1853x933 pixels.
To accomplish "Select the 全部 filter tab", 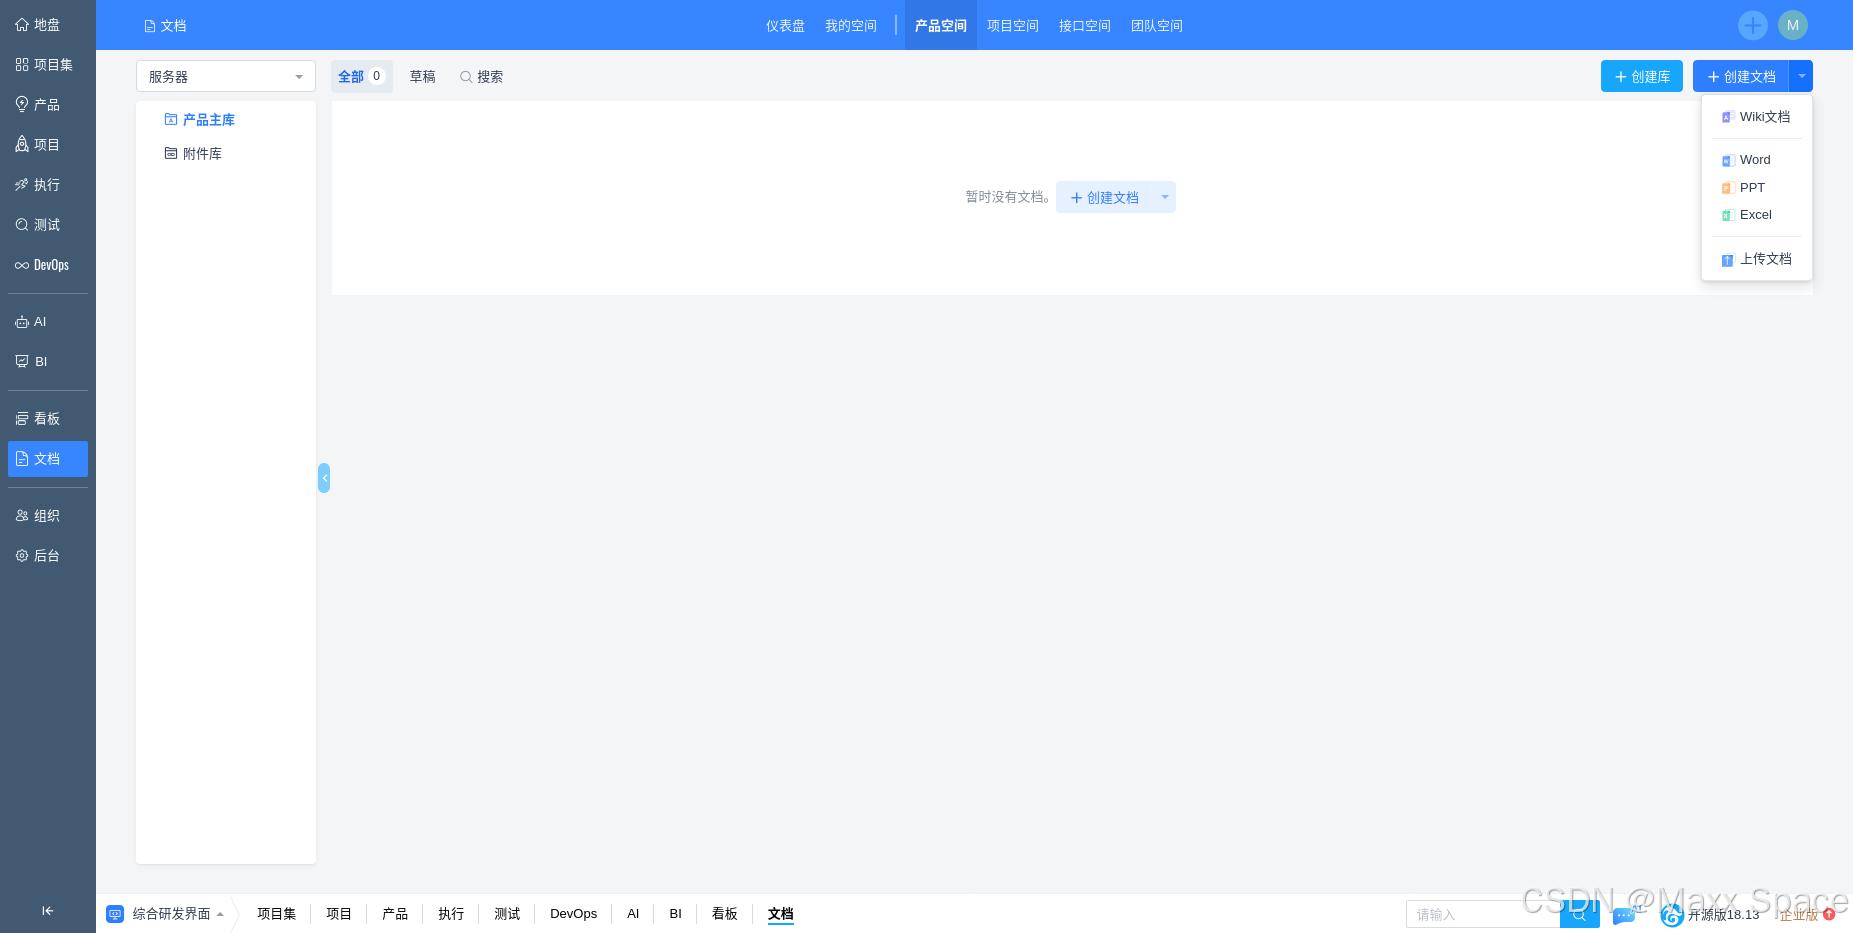I will (361, 76).
